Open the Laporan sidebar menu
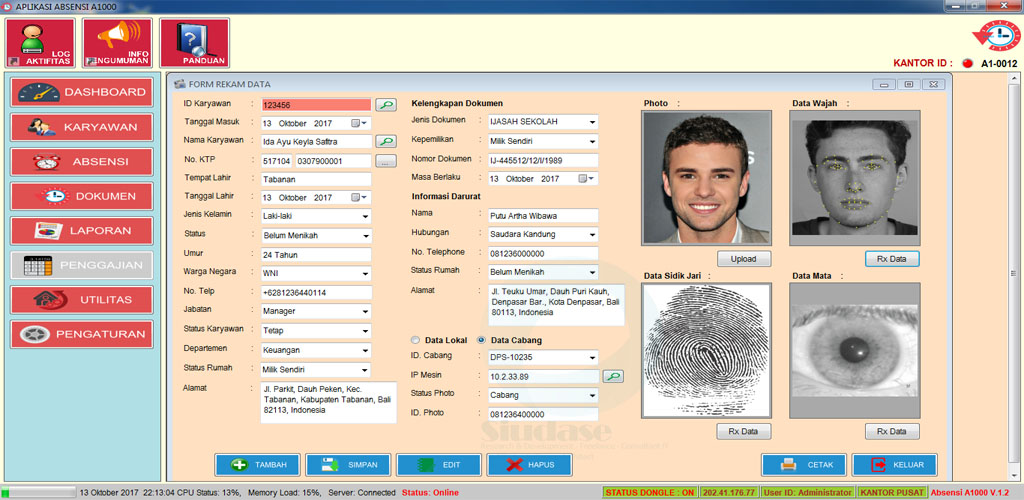The width and height of the screenshot is (1024, 500). 82,231
